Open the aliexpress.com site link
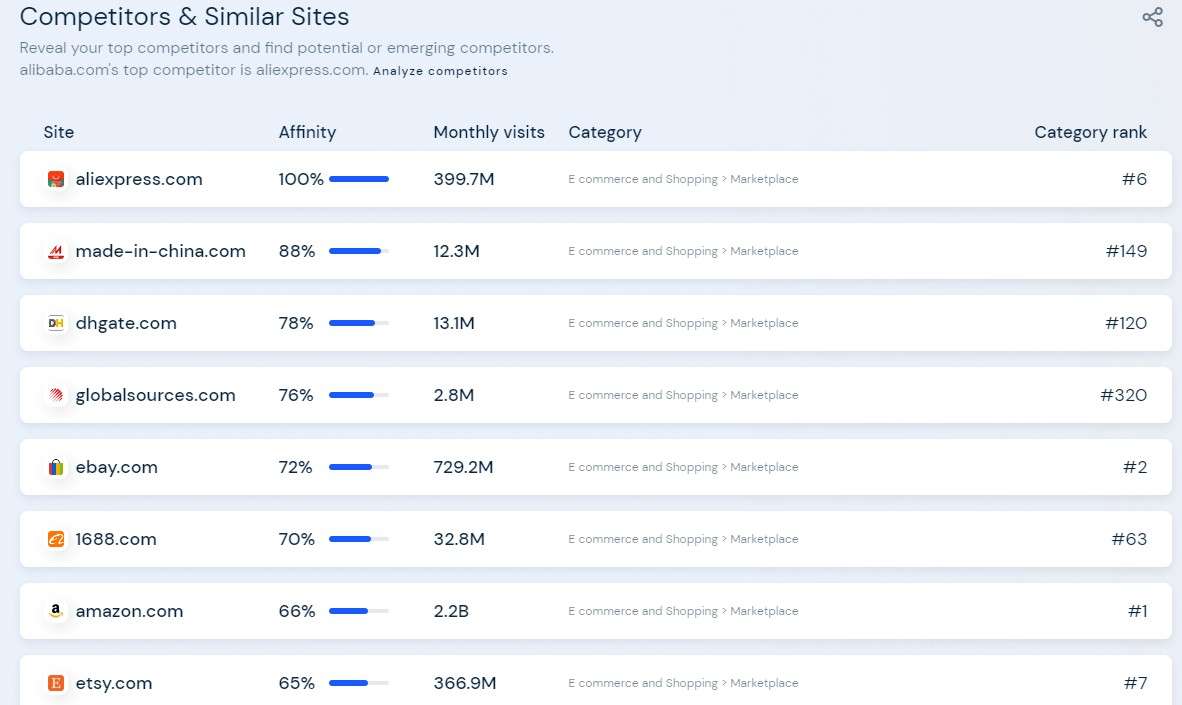Screen dimensions: 1182x705 (x=139, y=179)
